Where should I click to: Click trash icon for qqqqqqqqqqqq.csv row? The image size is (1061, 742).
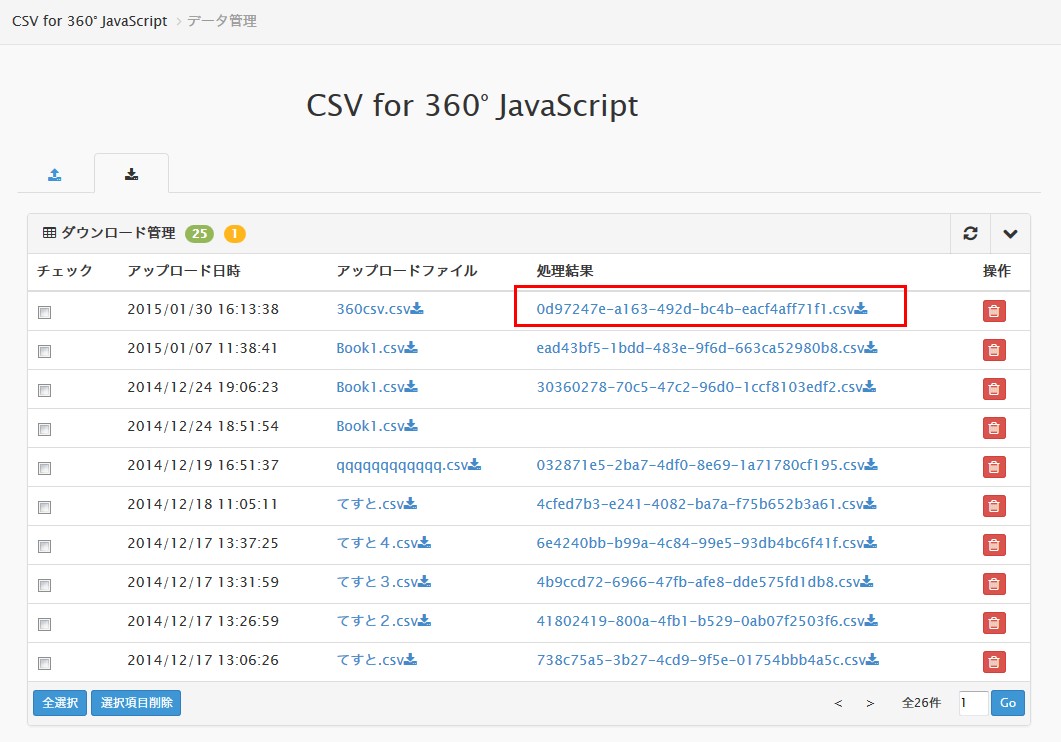[x=993, y=467]
